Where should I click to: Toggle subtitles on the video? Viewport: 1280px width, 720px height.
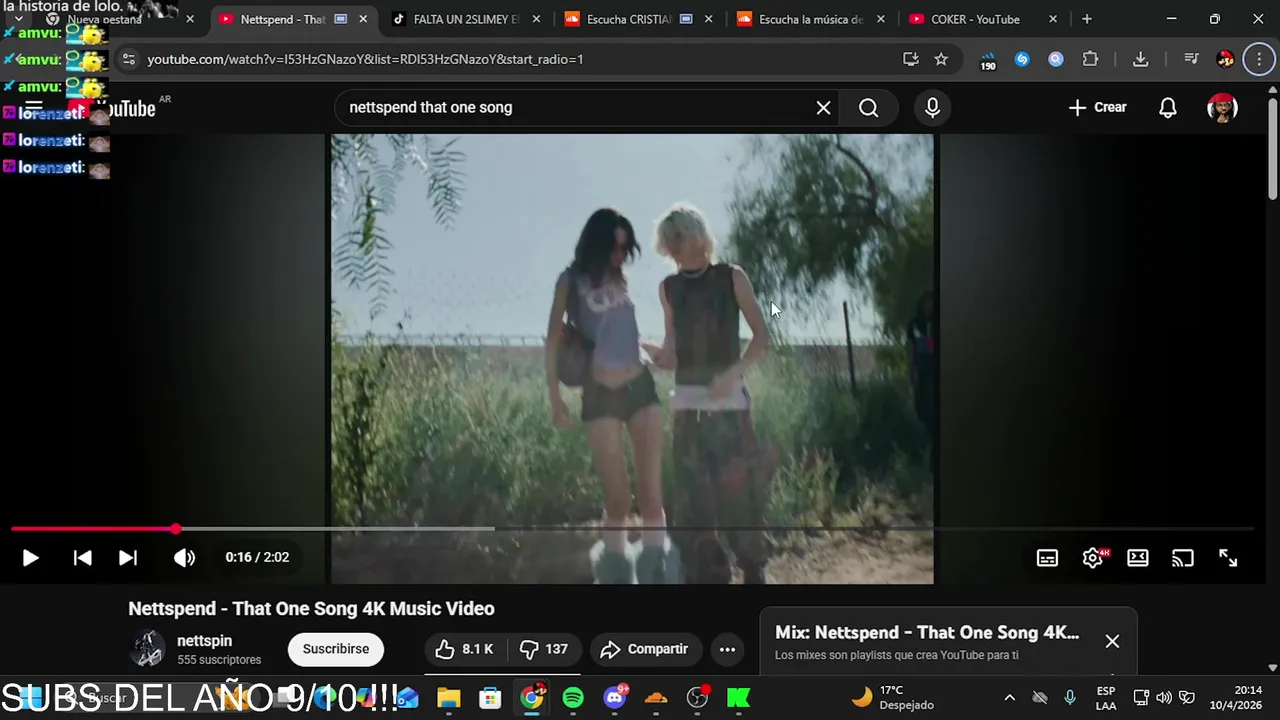1047,558
